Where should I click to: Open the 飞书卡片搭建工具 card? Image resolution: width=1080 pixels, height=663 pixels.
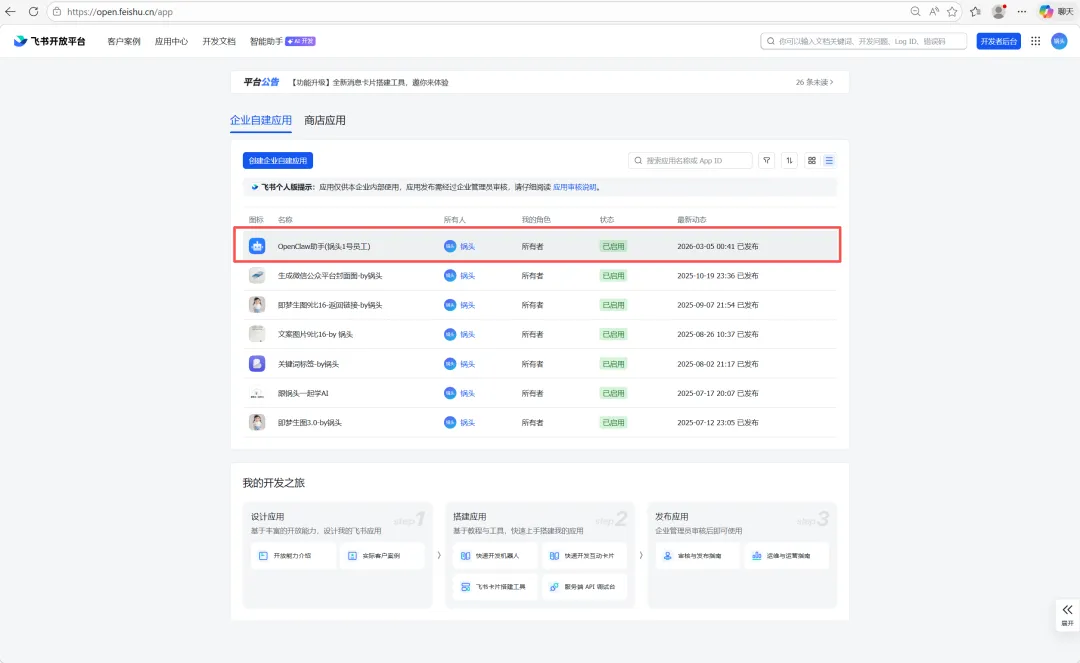point(495,587)
